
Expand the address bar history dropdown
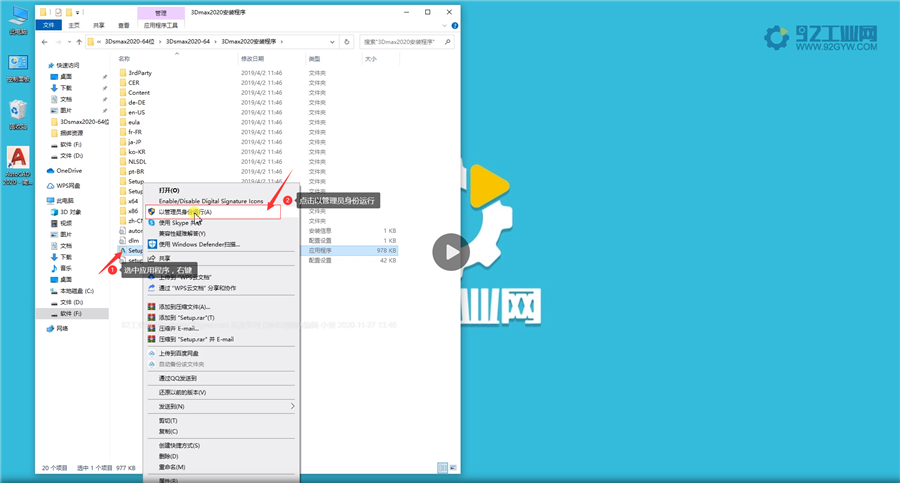332,42
